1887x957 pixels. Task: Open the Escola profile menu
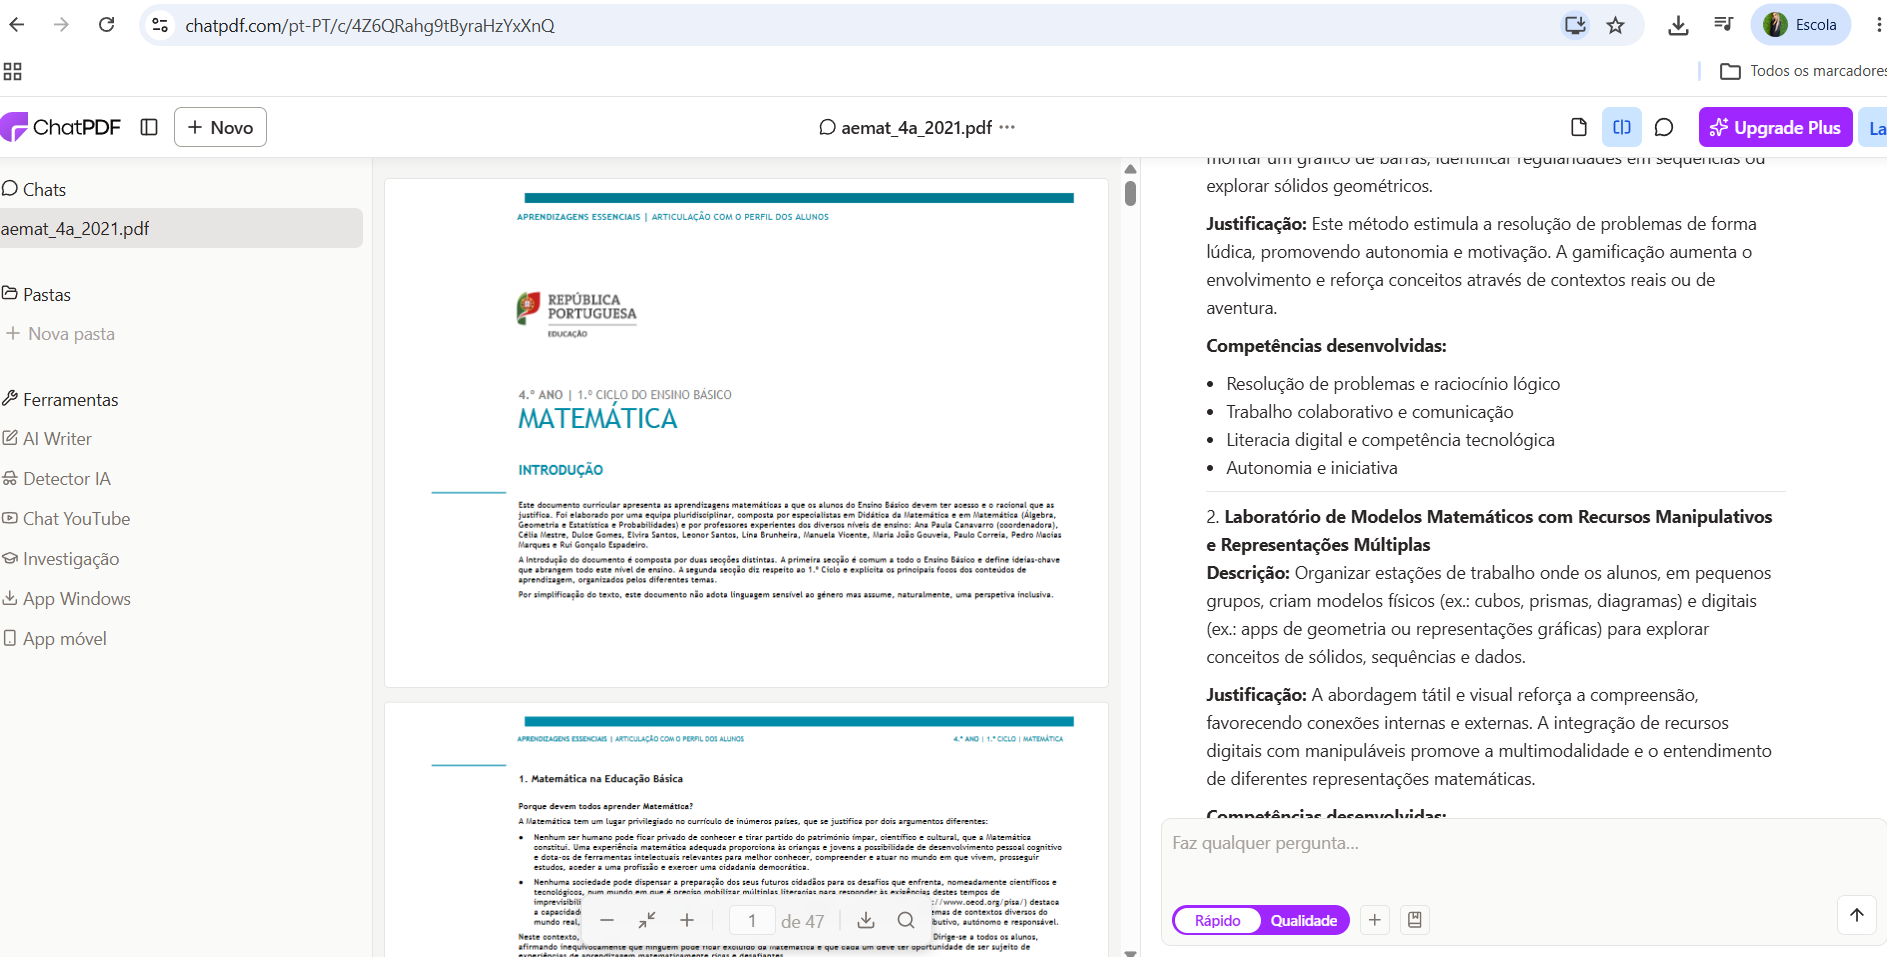coord(1800,25)
